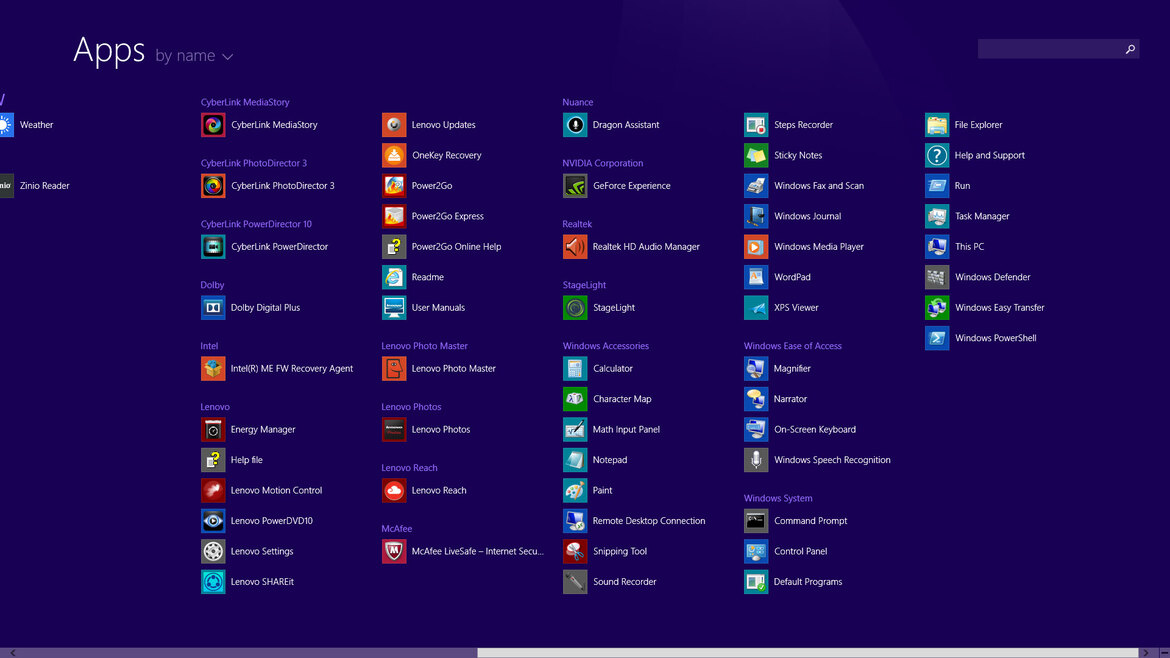Select the Windows Accessories group header

606,346
